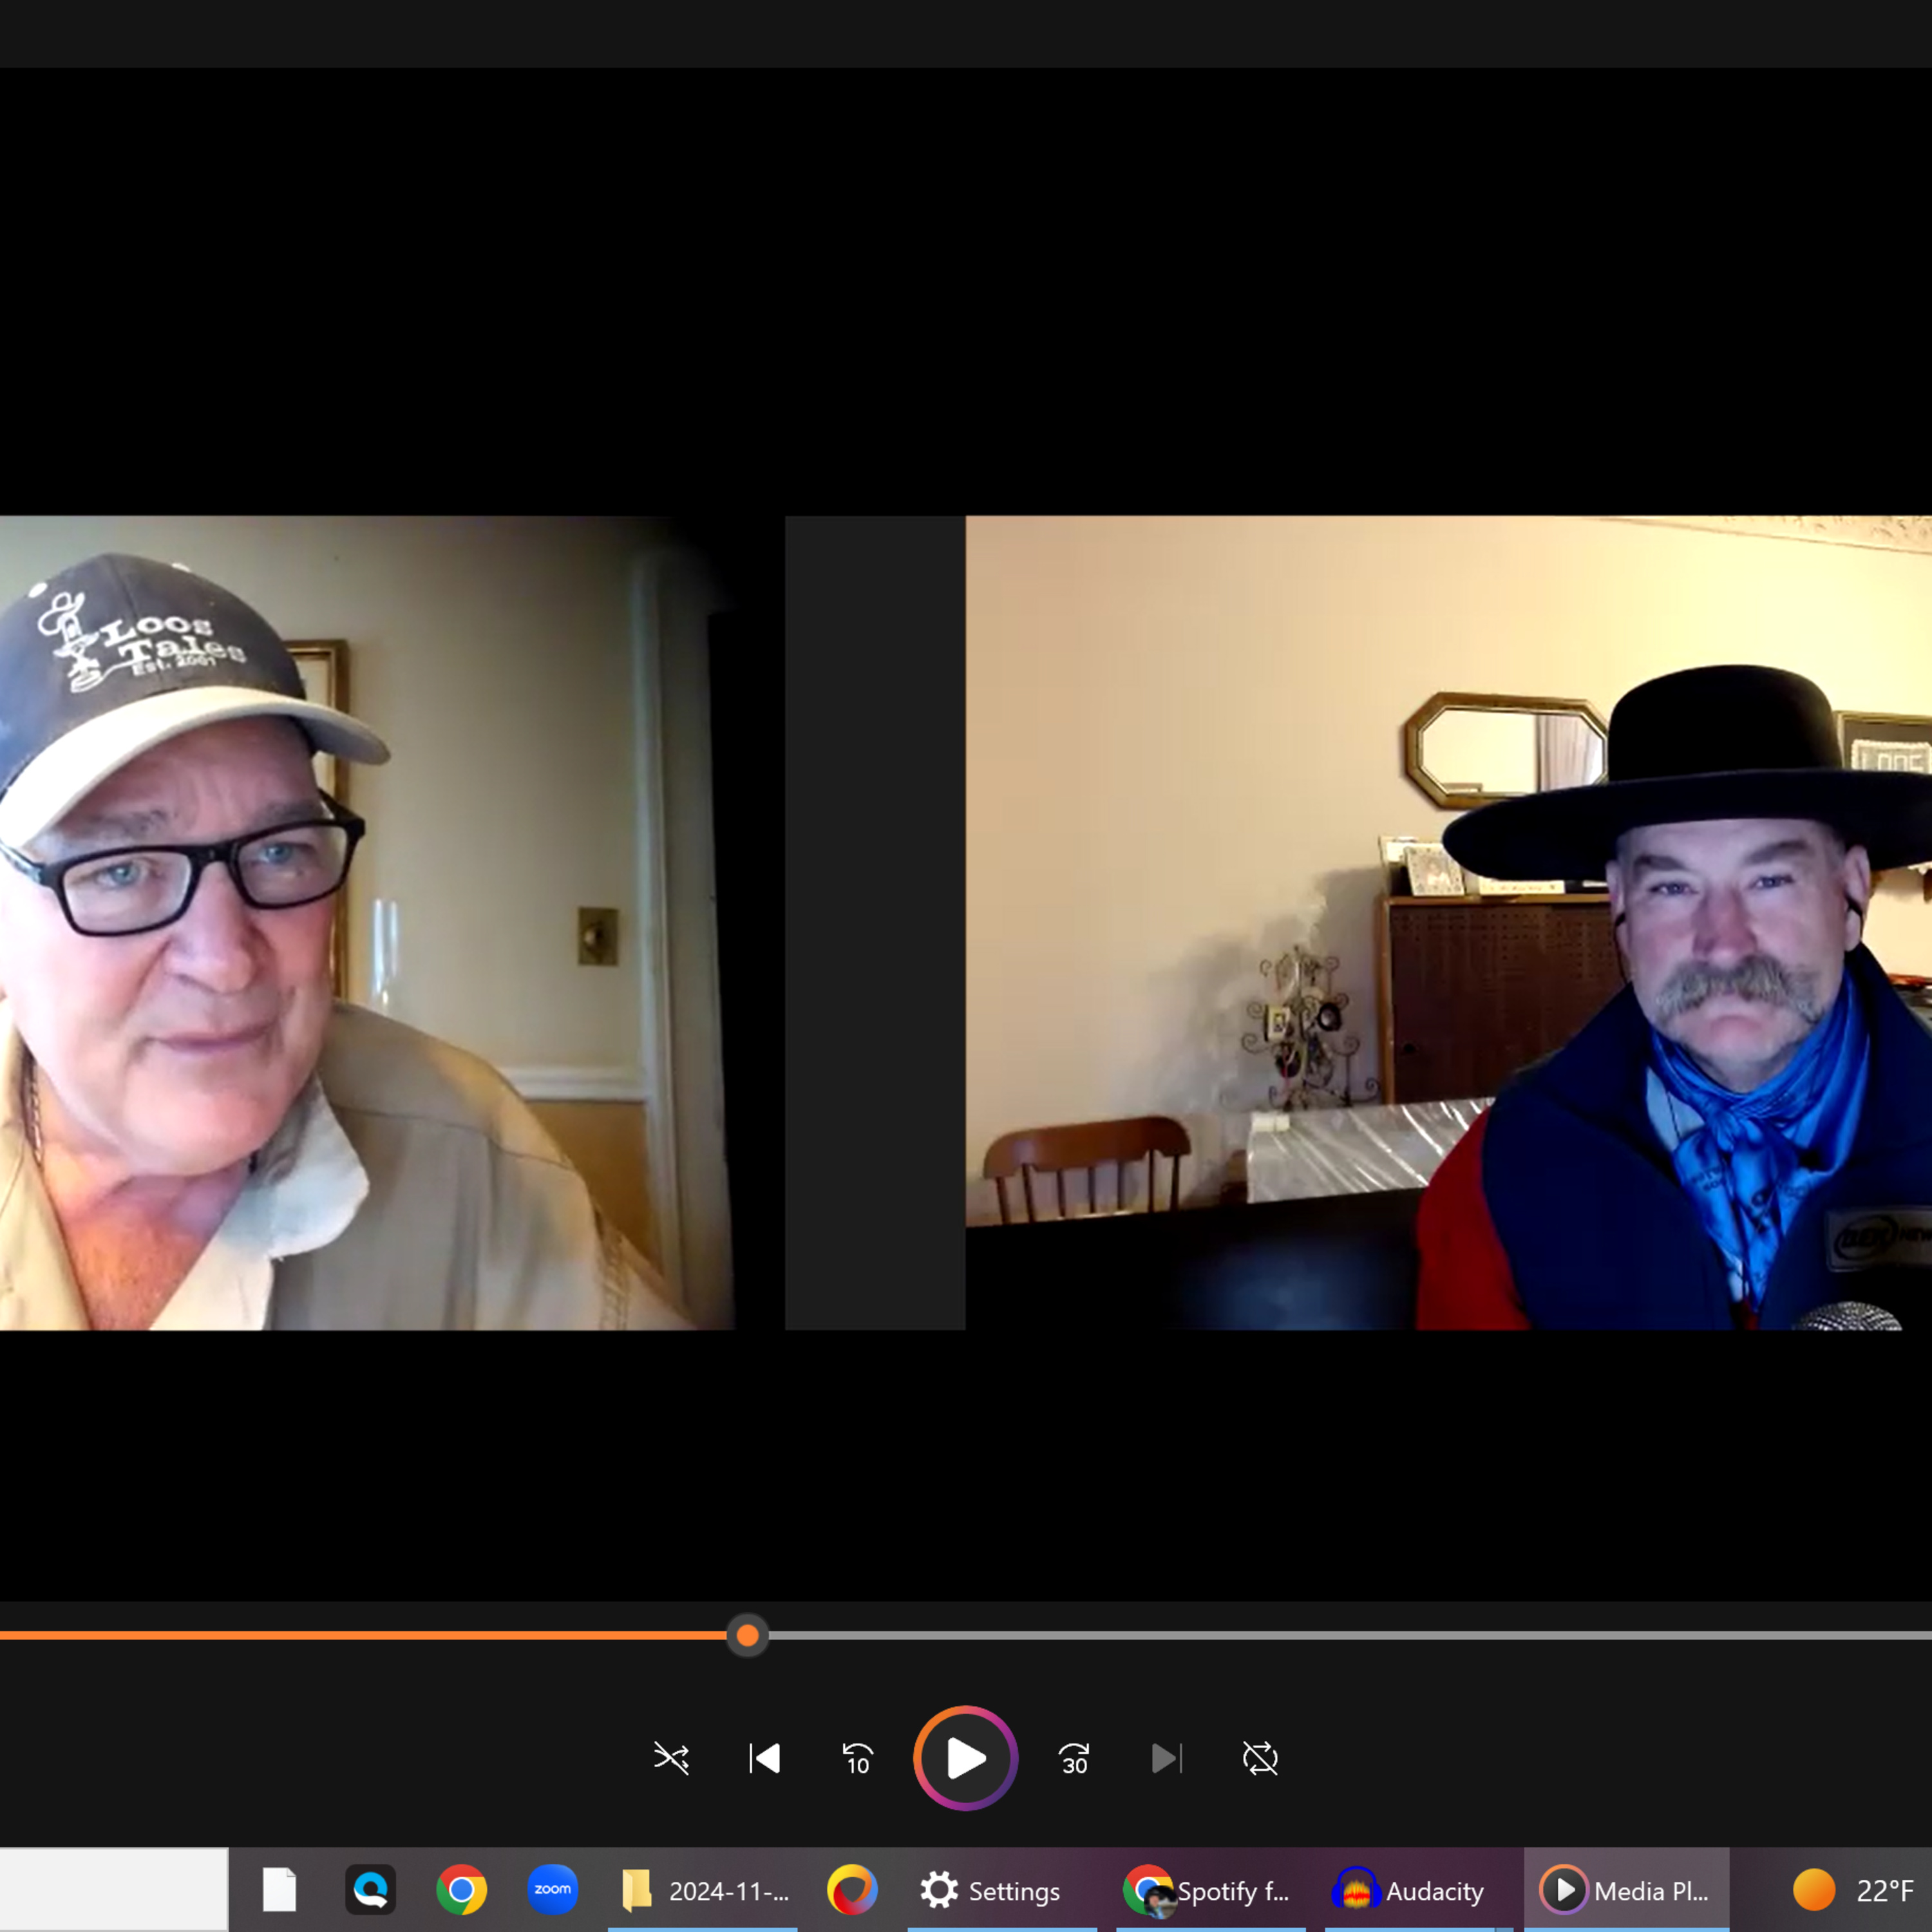Launch Spotify from the taskbar
Viewport: 1932px width, 1932px height.
click(x=1210, y=1890)
